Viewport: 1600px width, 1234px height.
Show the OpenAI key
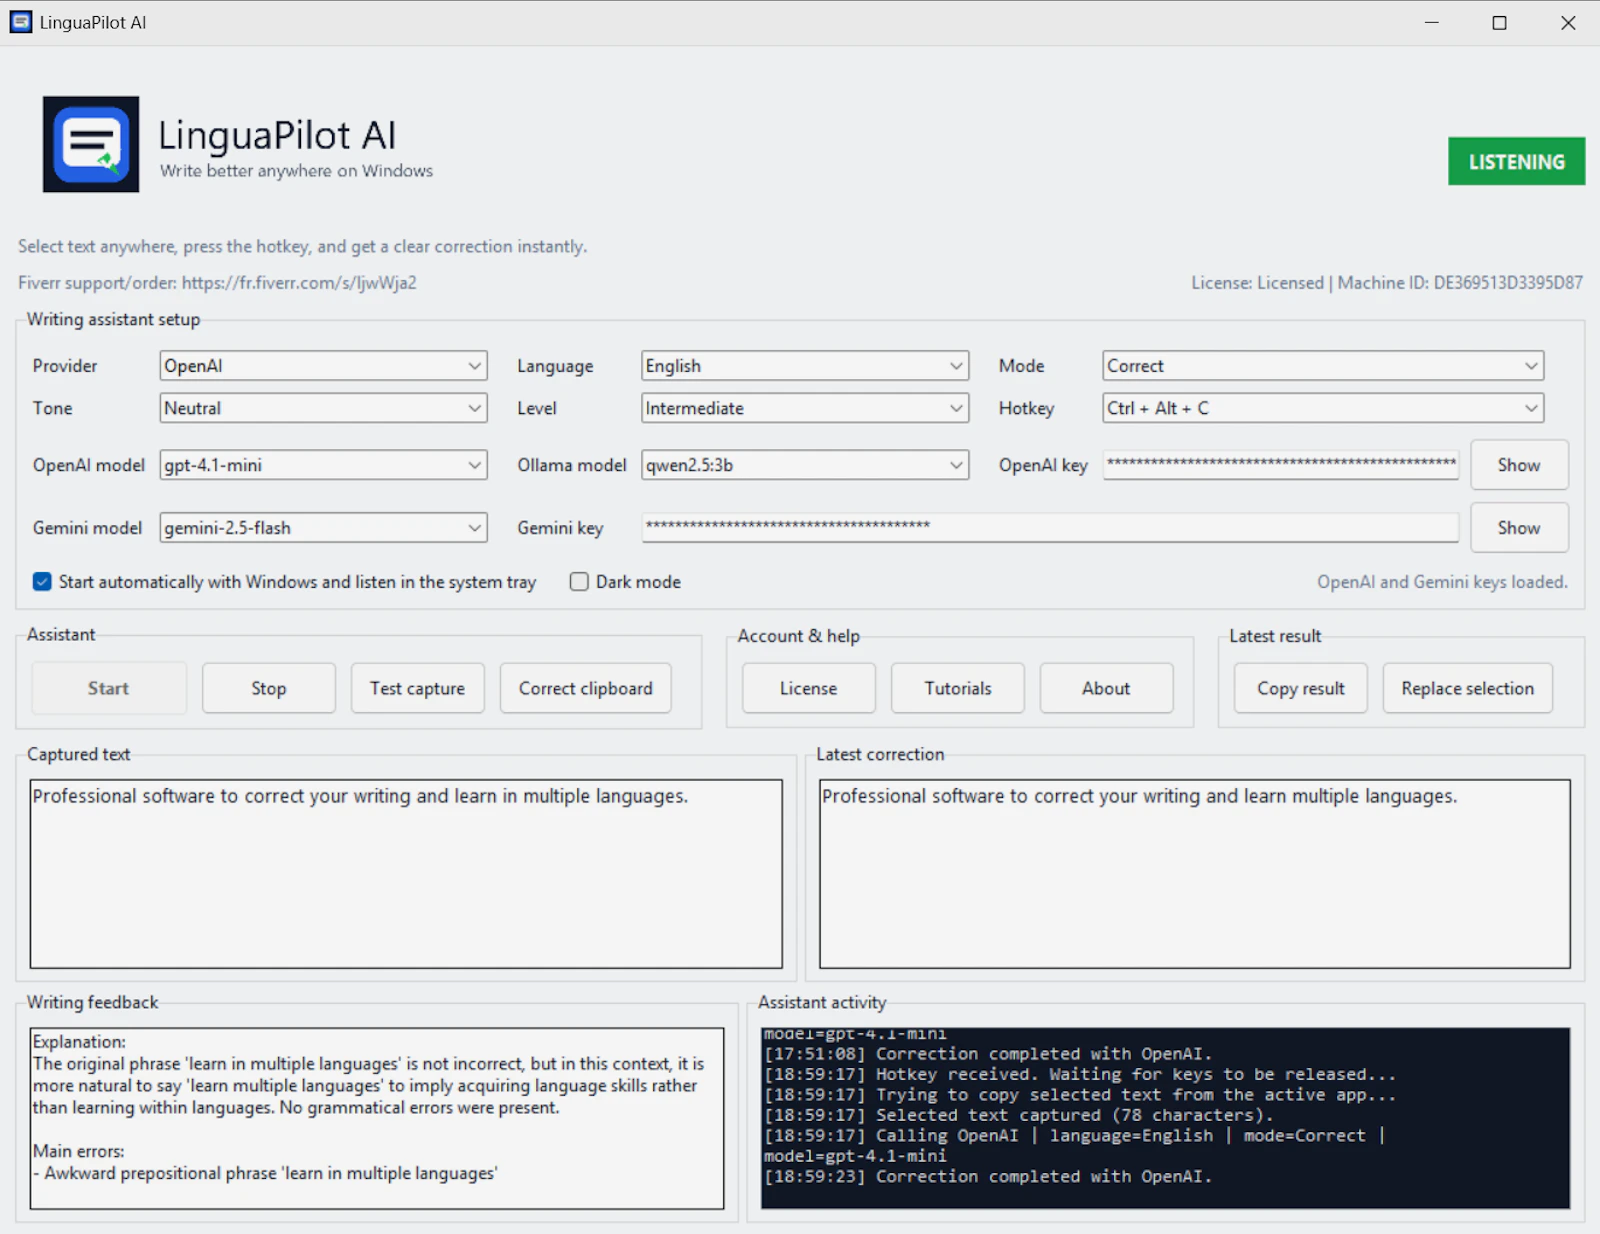coord(1519,465)
